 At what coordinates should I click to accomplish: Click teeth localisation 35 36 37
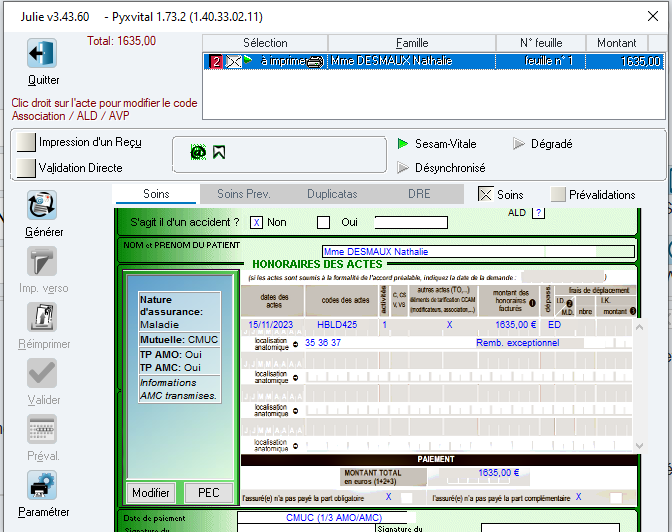tap(323, 343)
